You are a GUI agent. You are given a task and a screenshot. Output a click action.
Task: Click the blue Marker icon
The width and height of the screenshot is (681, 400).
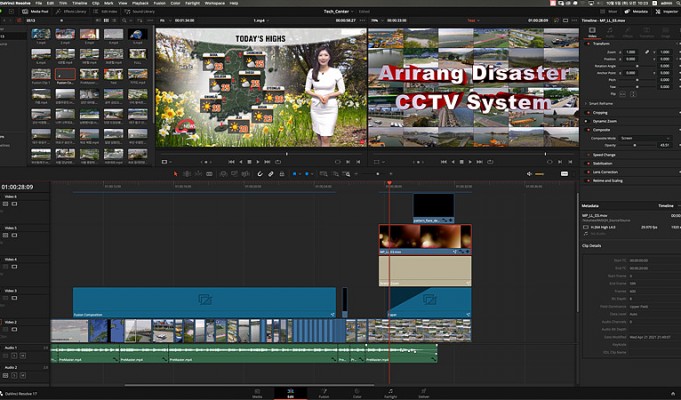[x=307, y=174]
